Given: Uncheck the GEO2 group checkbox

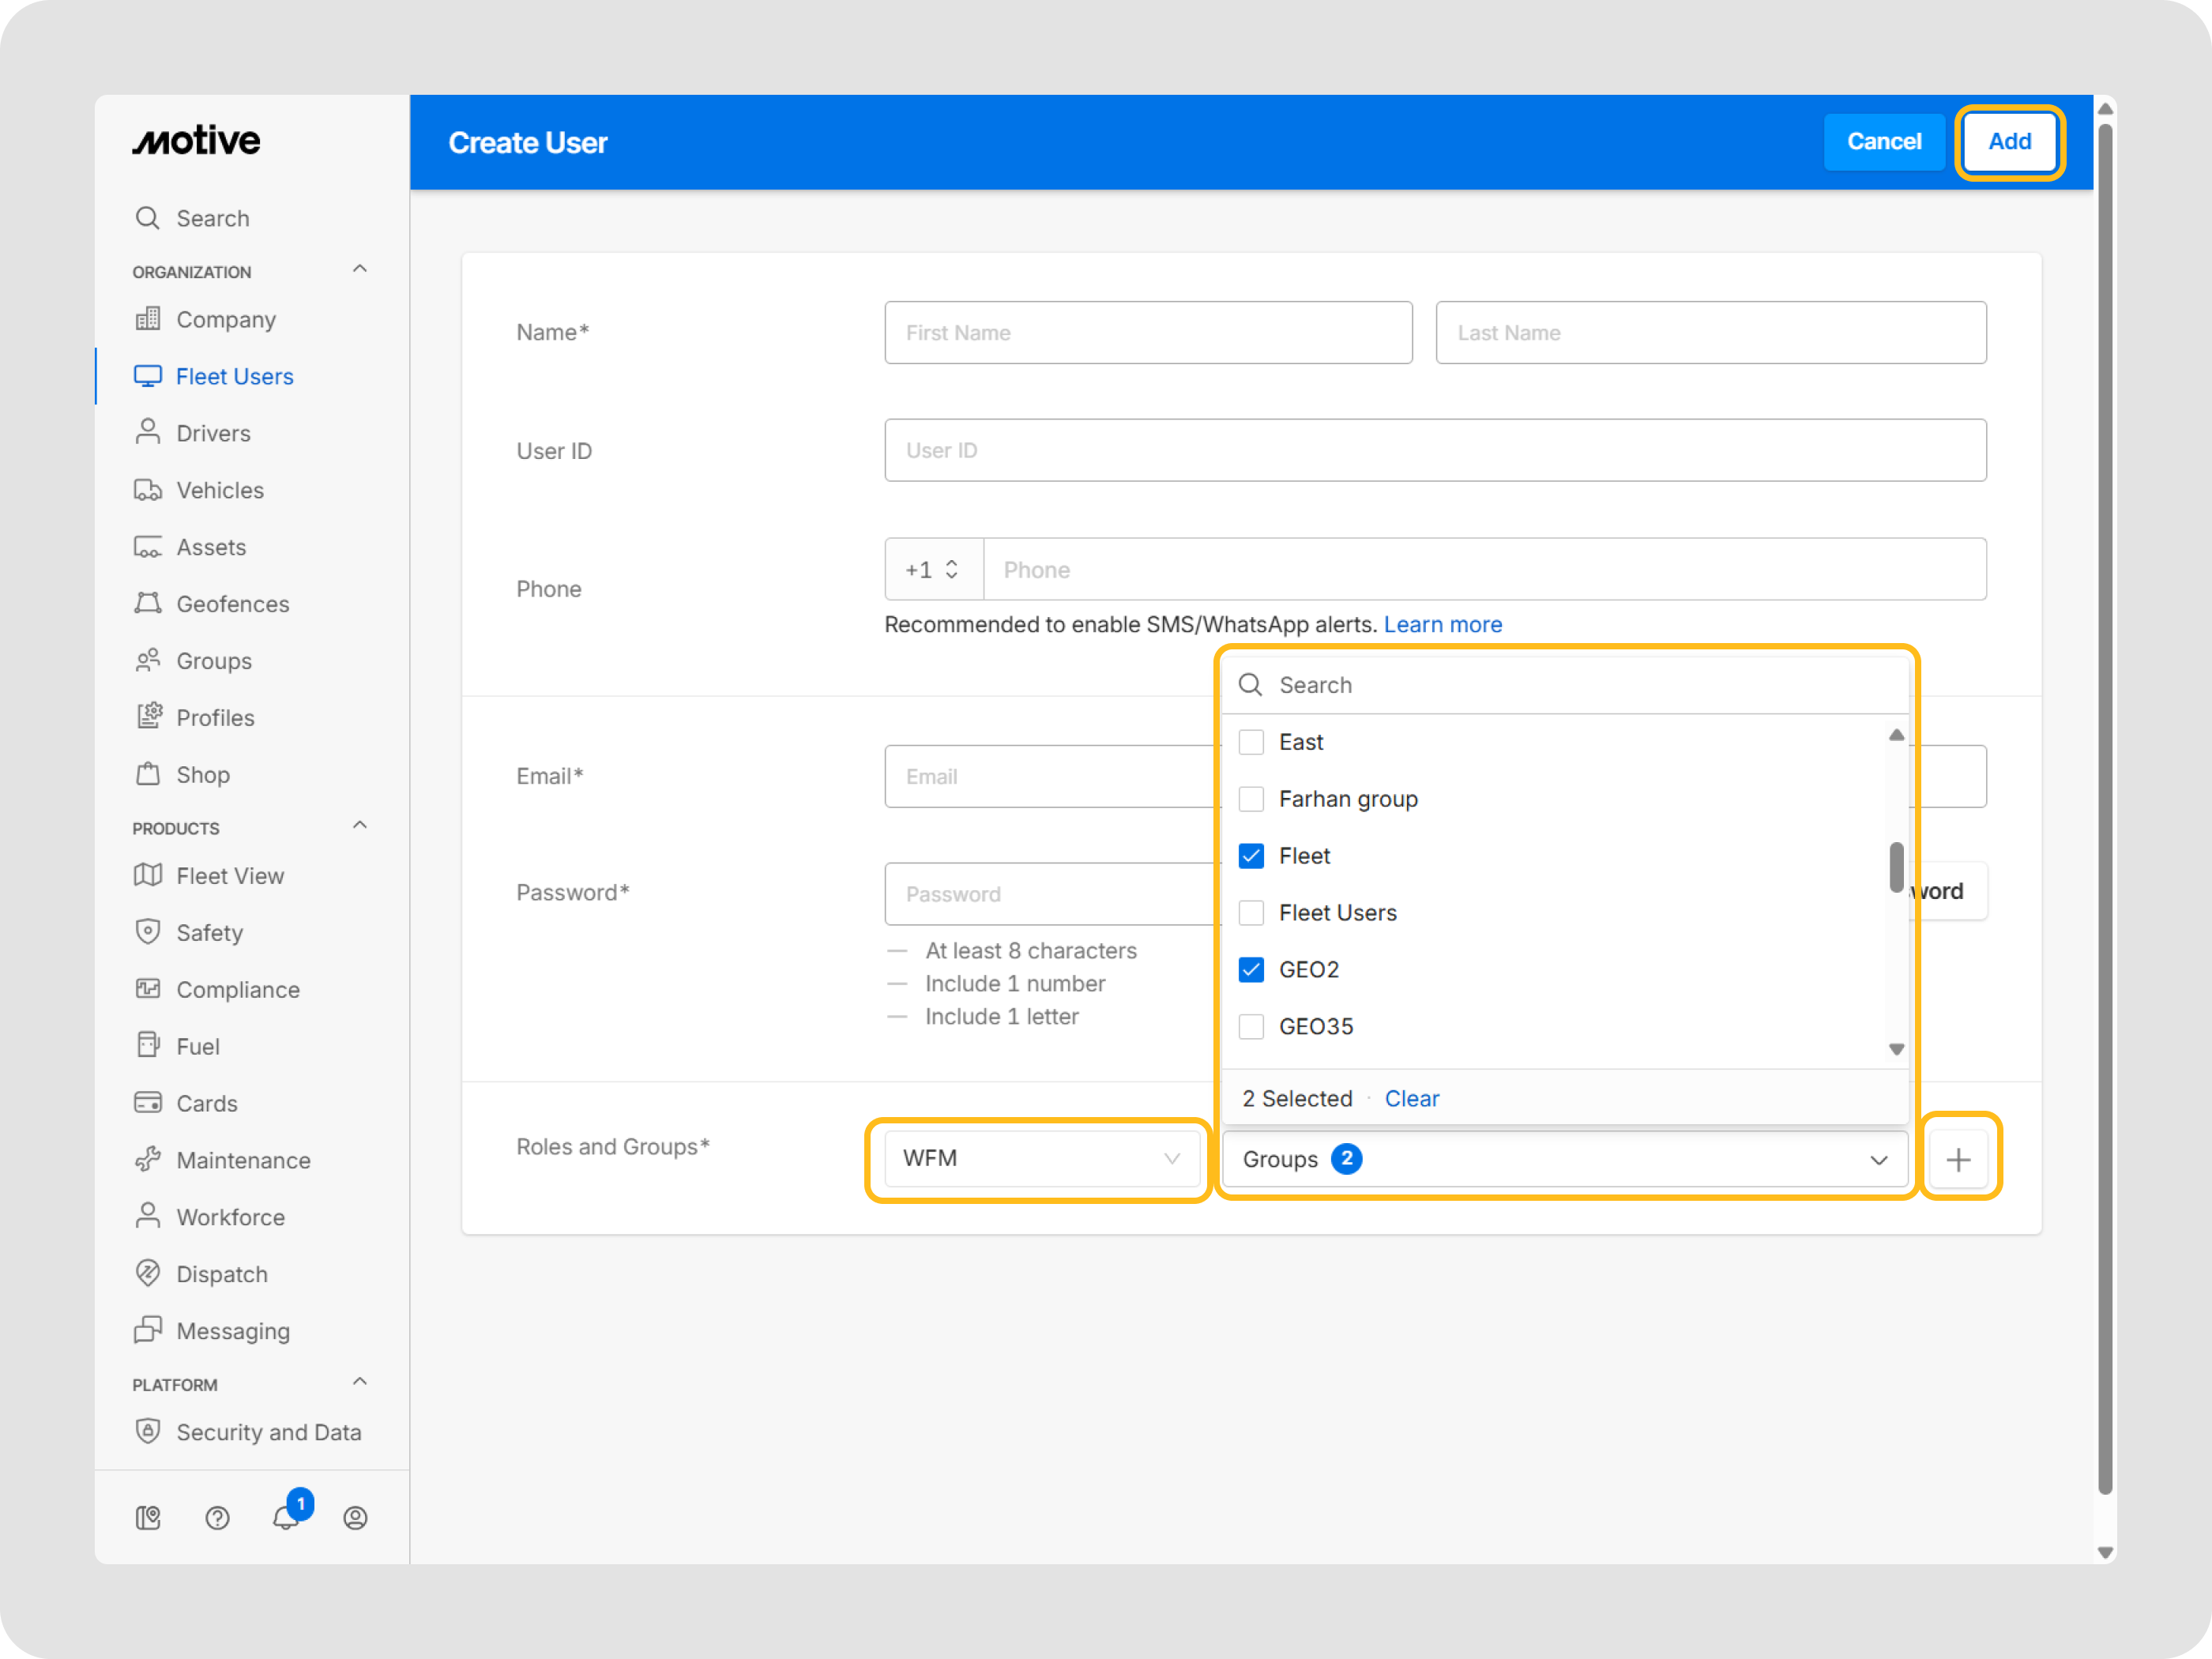Looking at the screenshot, I should tap(1251, 970).
